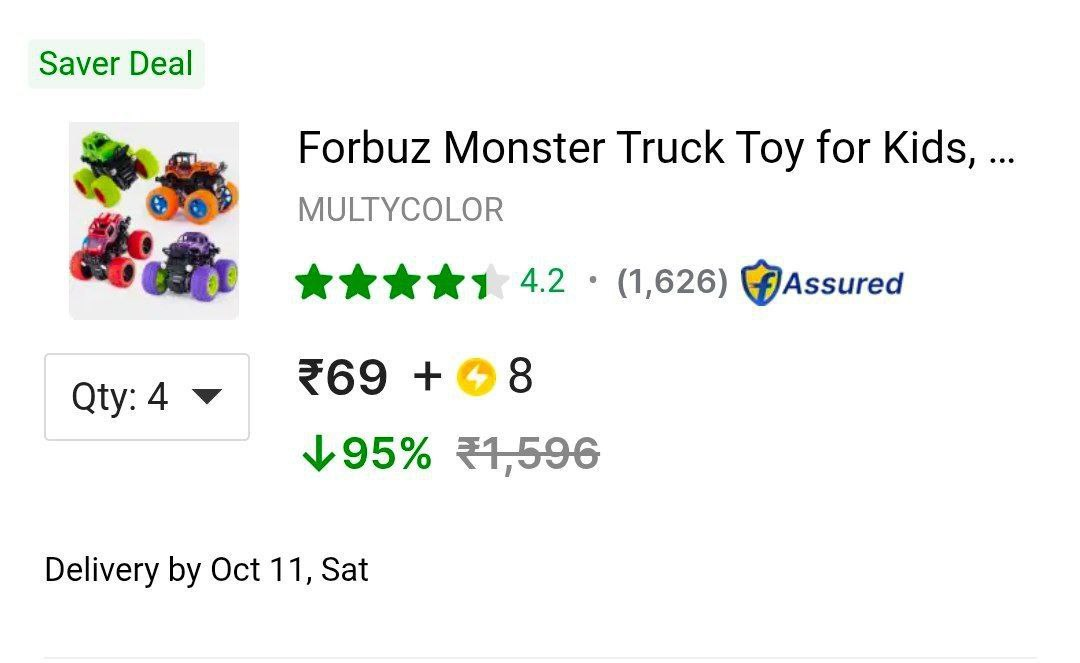Click the 4.2 rating score
The image size is (1080, 663).
click(542, 282)
